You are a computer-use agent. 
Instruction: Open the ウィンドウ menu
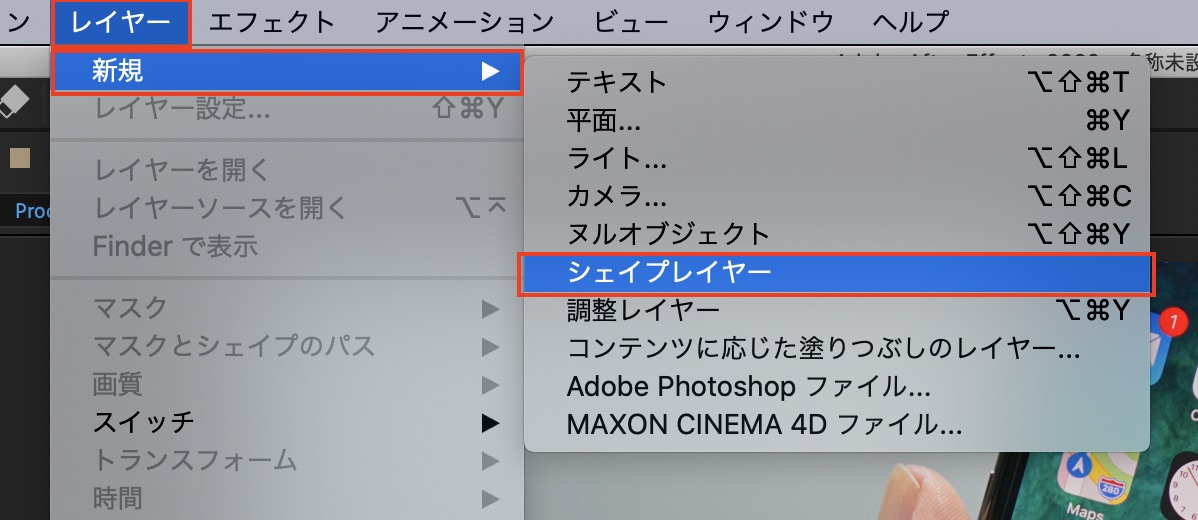(770, 22)
